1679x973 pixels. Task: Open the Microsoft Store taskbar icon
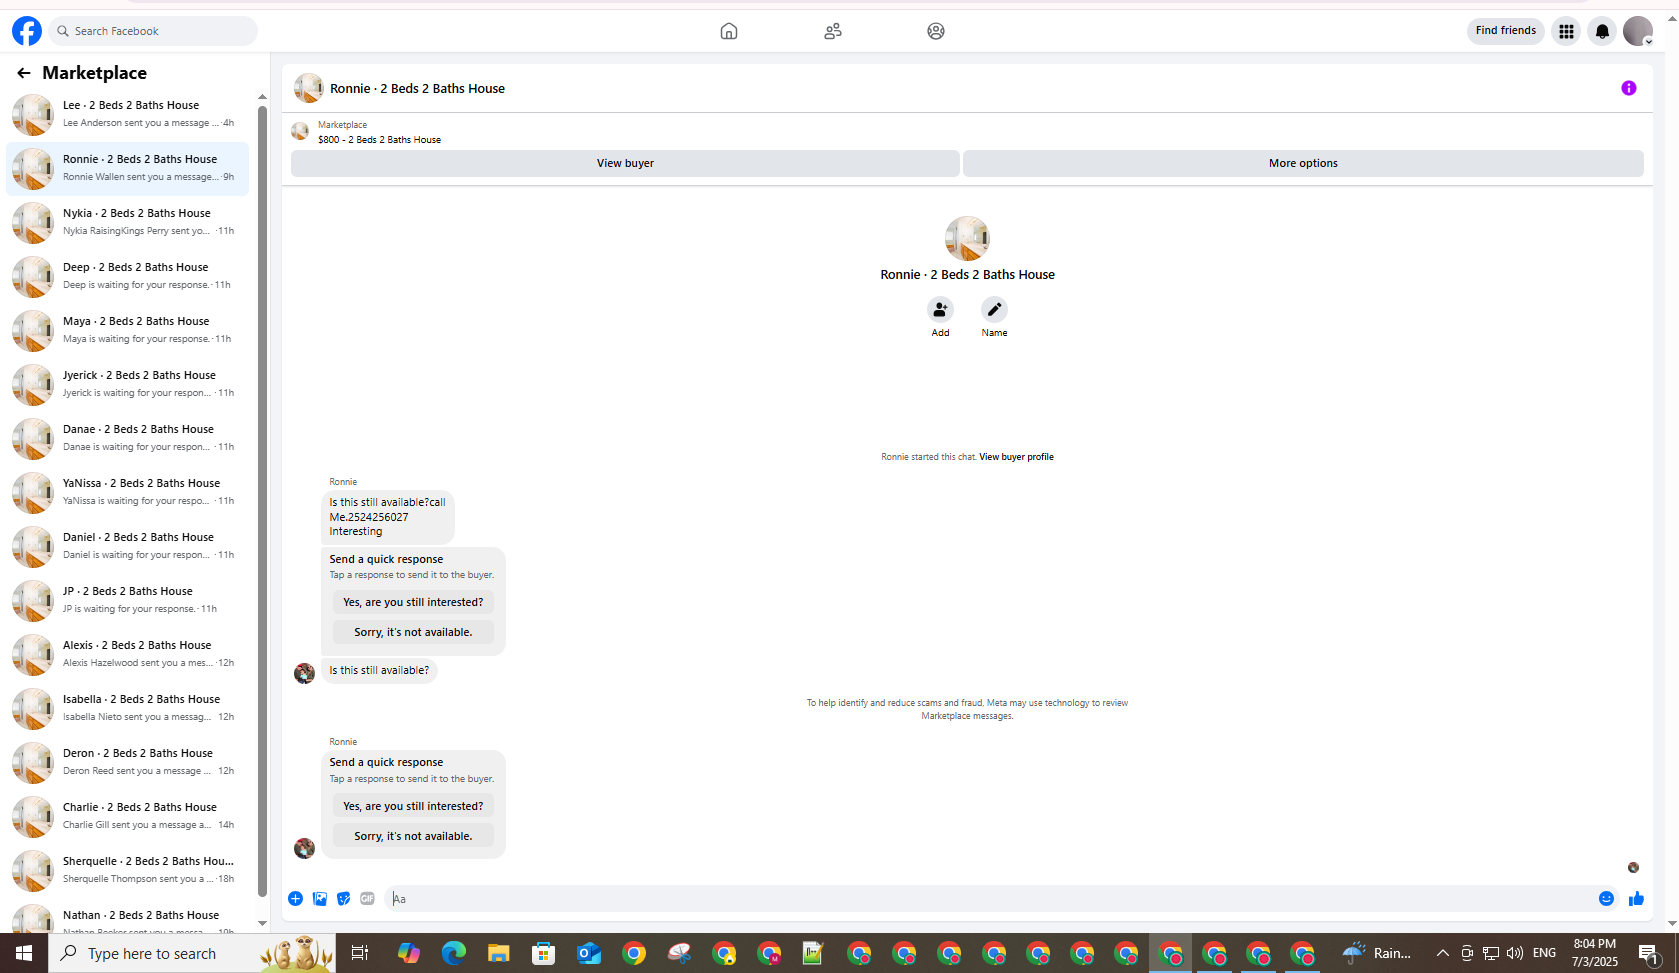(544, 953)
